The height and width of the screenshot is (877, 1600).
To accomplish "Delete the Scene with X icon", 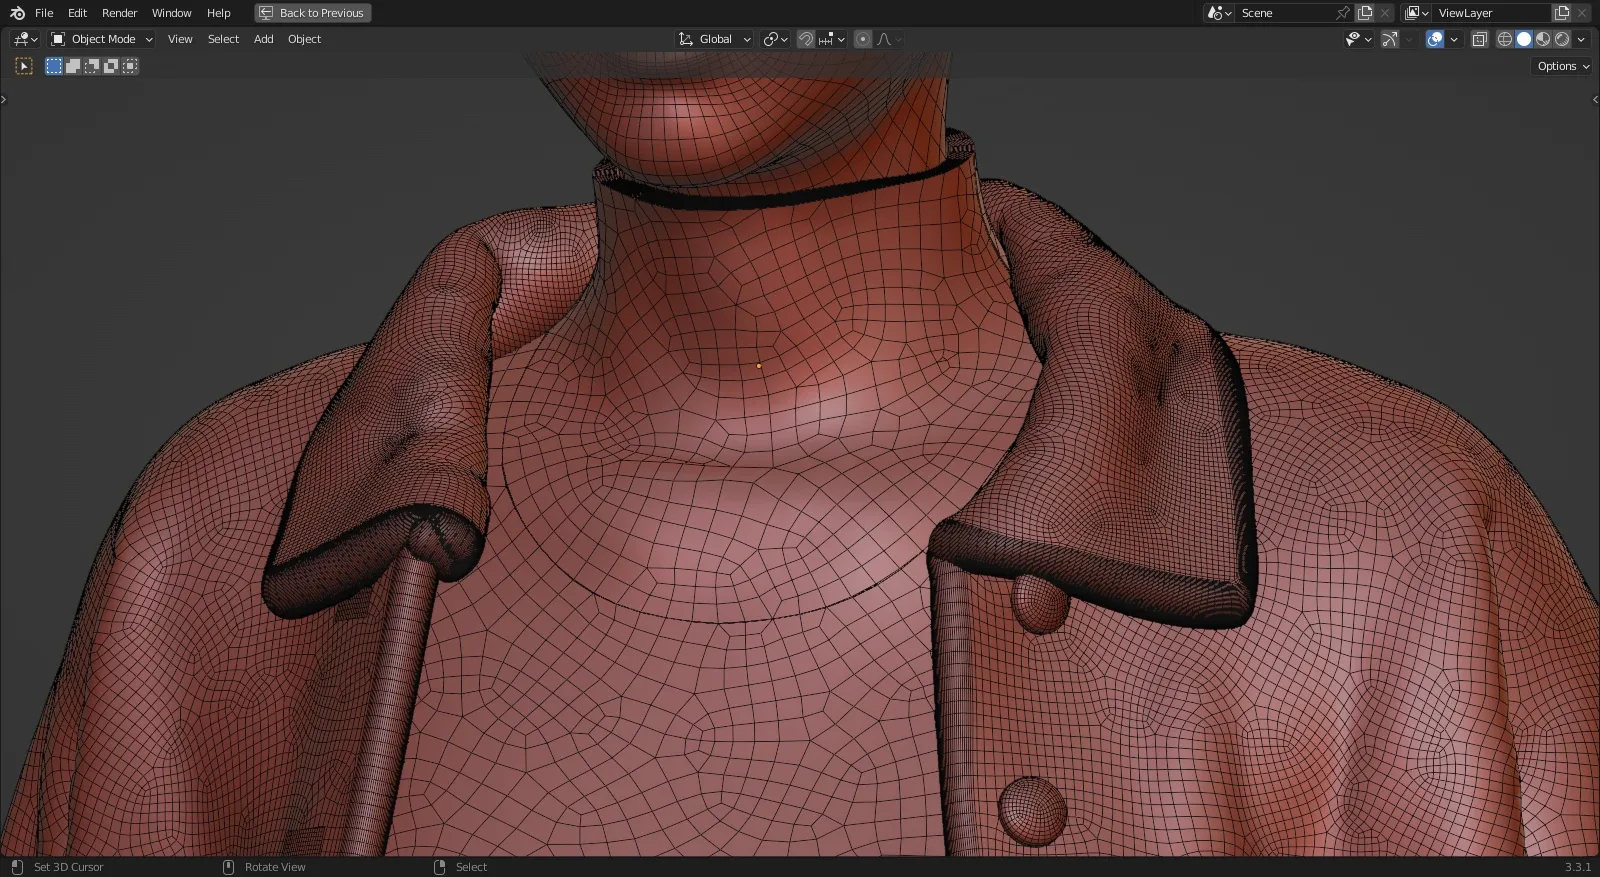I will [1385, 13].
